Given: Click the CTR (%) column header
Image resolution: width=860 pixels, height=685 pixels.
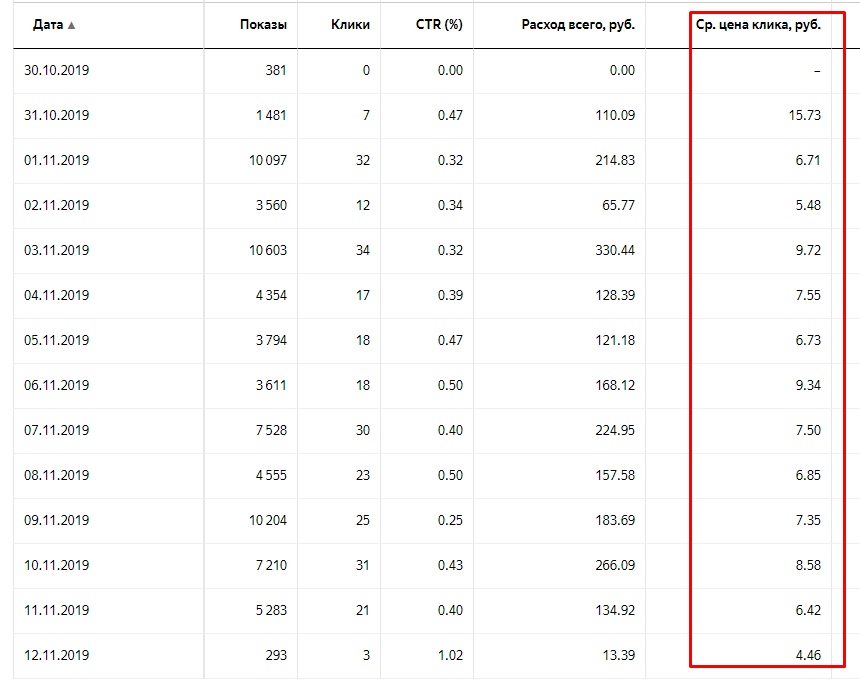Looking at the screenshot, I should click(439, 25).
